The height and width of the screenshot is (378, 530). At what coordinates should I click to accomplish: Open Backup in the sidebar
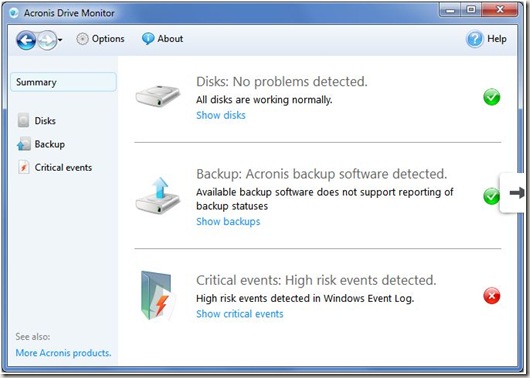(x=41, y=144)
